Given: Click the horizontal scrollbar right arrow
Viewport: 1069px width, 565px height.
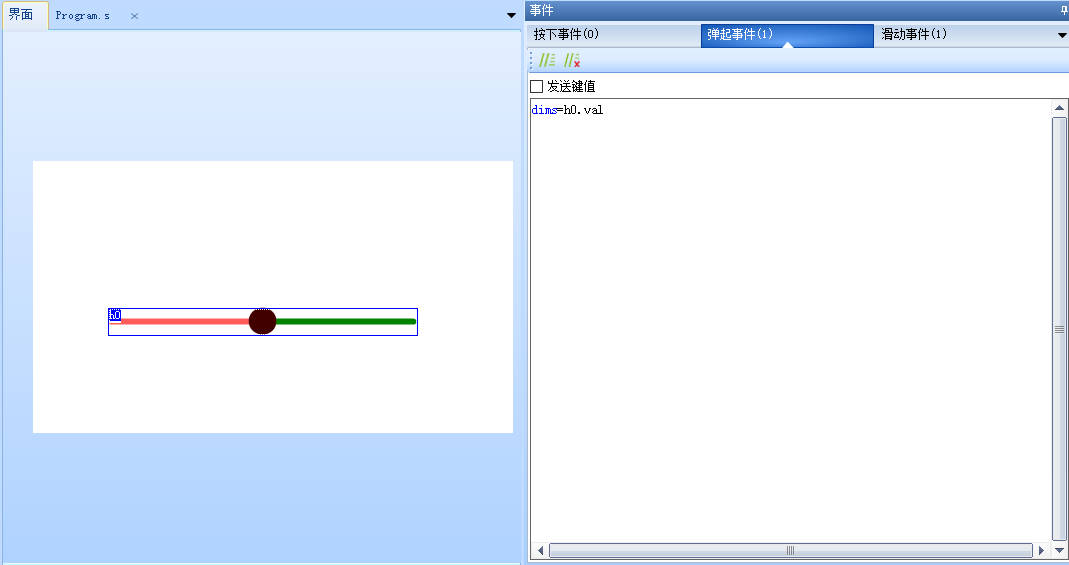Looking at the screenshot, I should [1041, 550].
